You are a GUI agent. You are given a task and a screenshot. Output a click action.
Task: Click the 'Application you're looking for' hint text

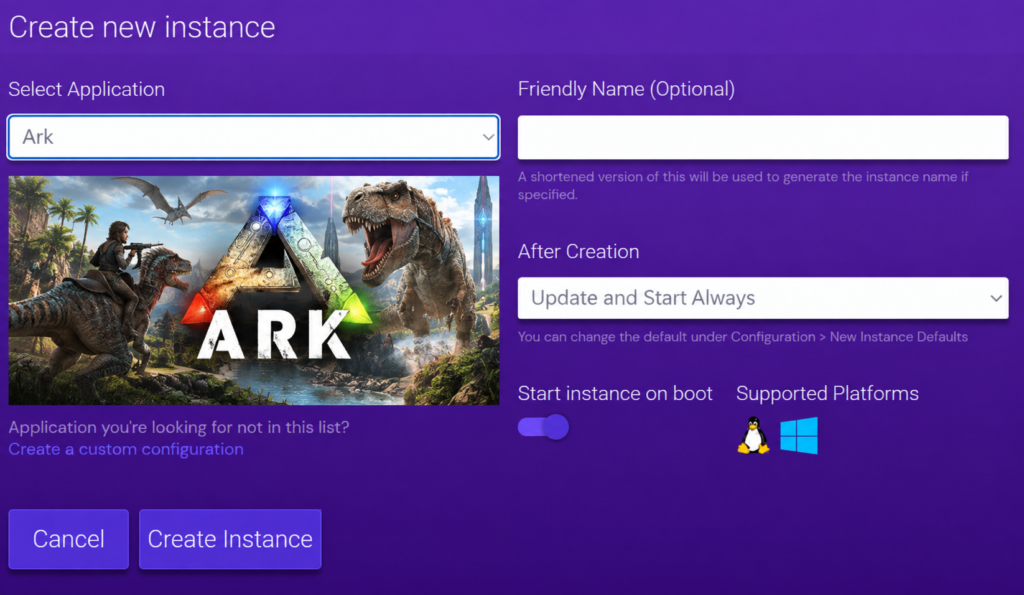tap(179, 427)
